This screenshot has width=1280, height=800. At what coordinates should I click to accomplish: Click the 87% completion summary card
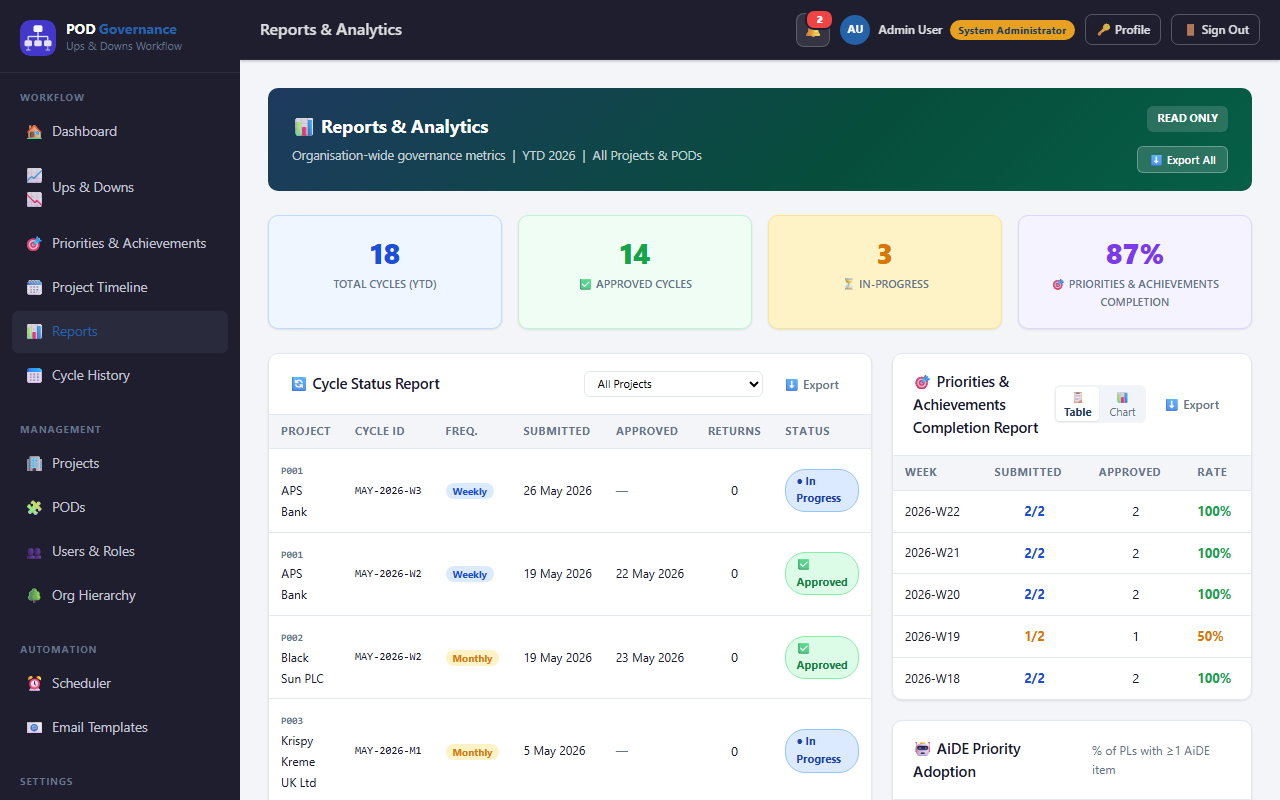[x=1135, y=272]
